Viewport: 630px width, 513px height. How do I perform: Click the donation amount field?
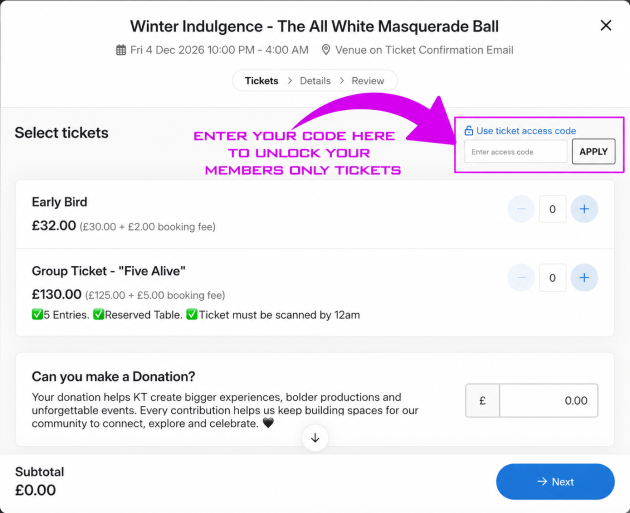click(x=548, y=401)
